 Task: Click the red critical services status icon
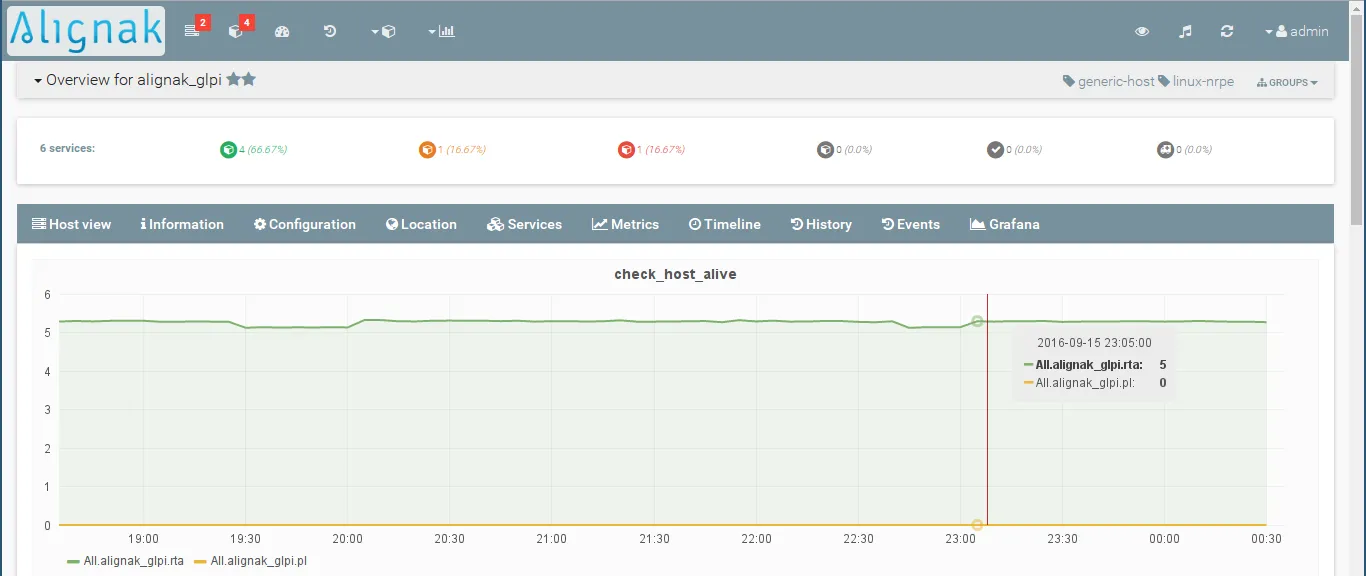(x=626, y=150)
